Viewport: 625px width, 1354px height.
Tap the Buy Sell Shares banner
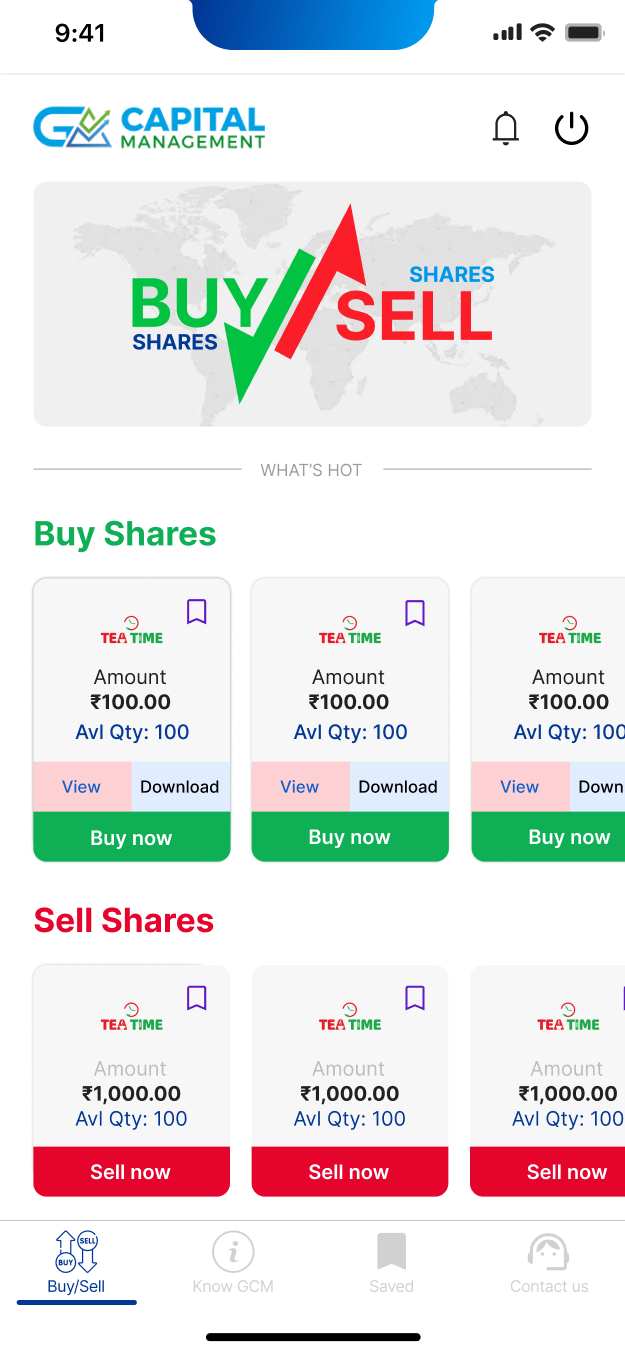point(312,304)
